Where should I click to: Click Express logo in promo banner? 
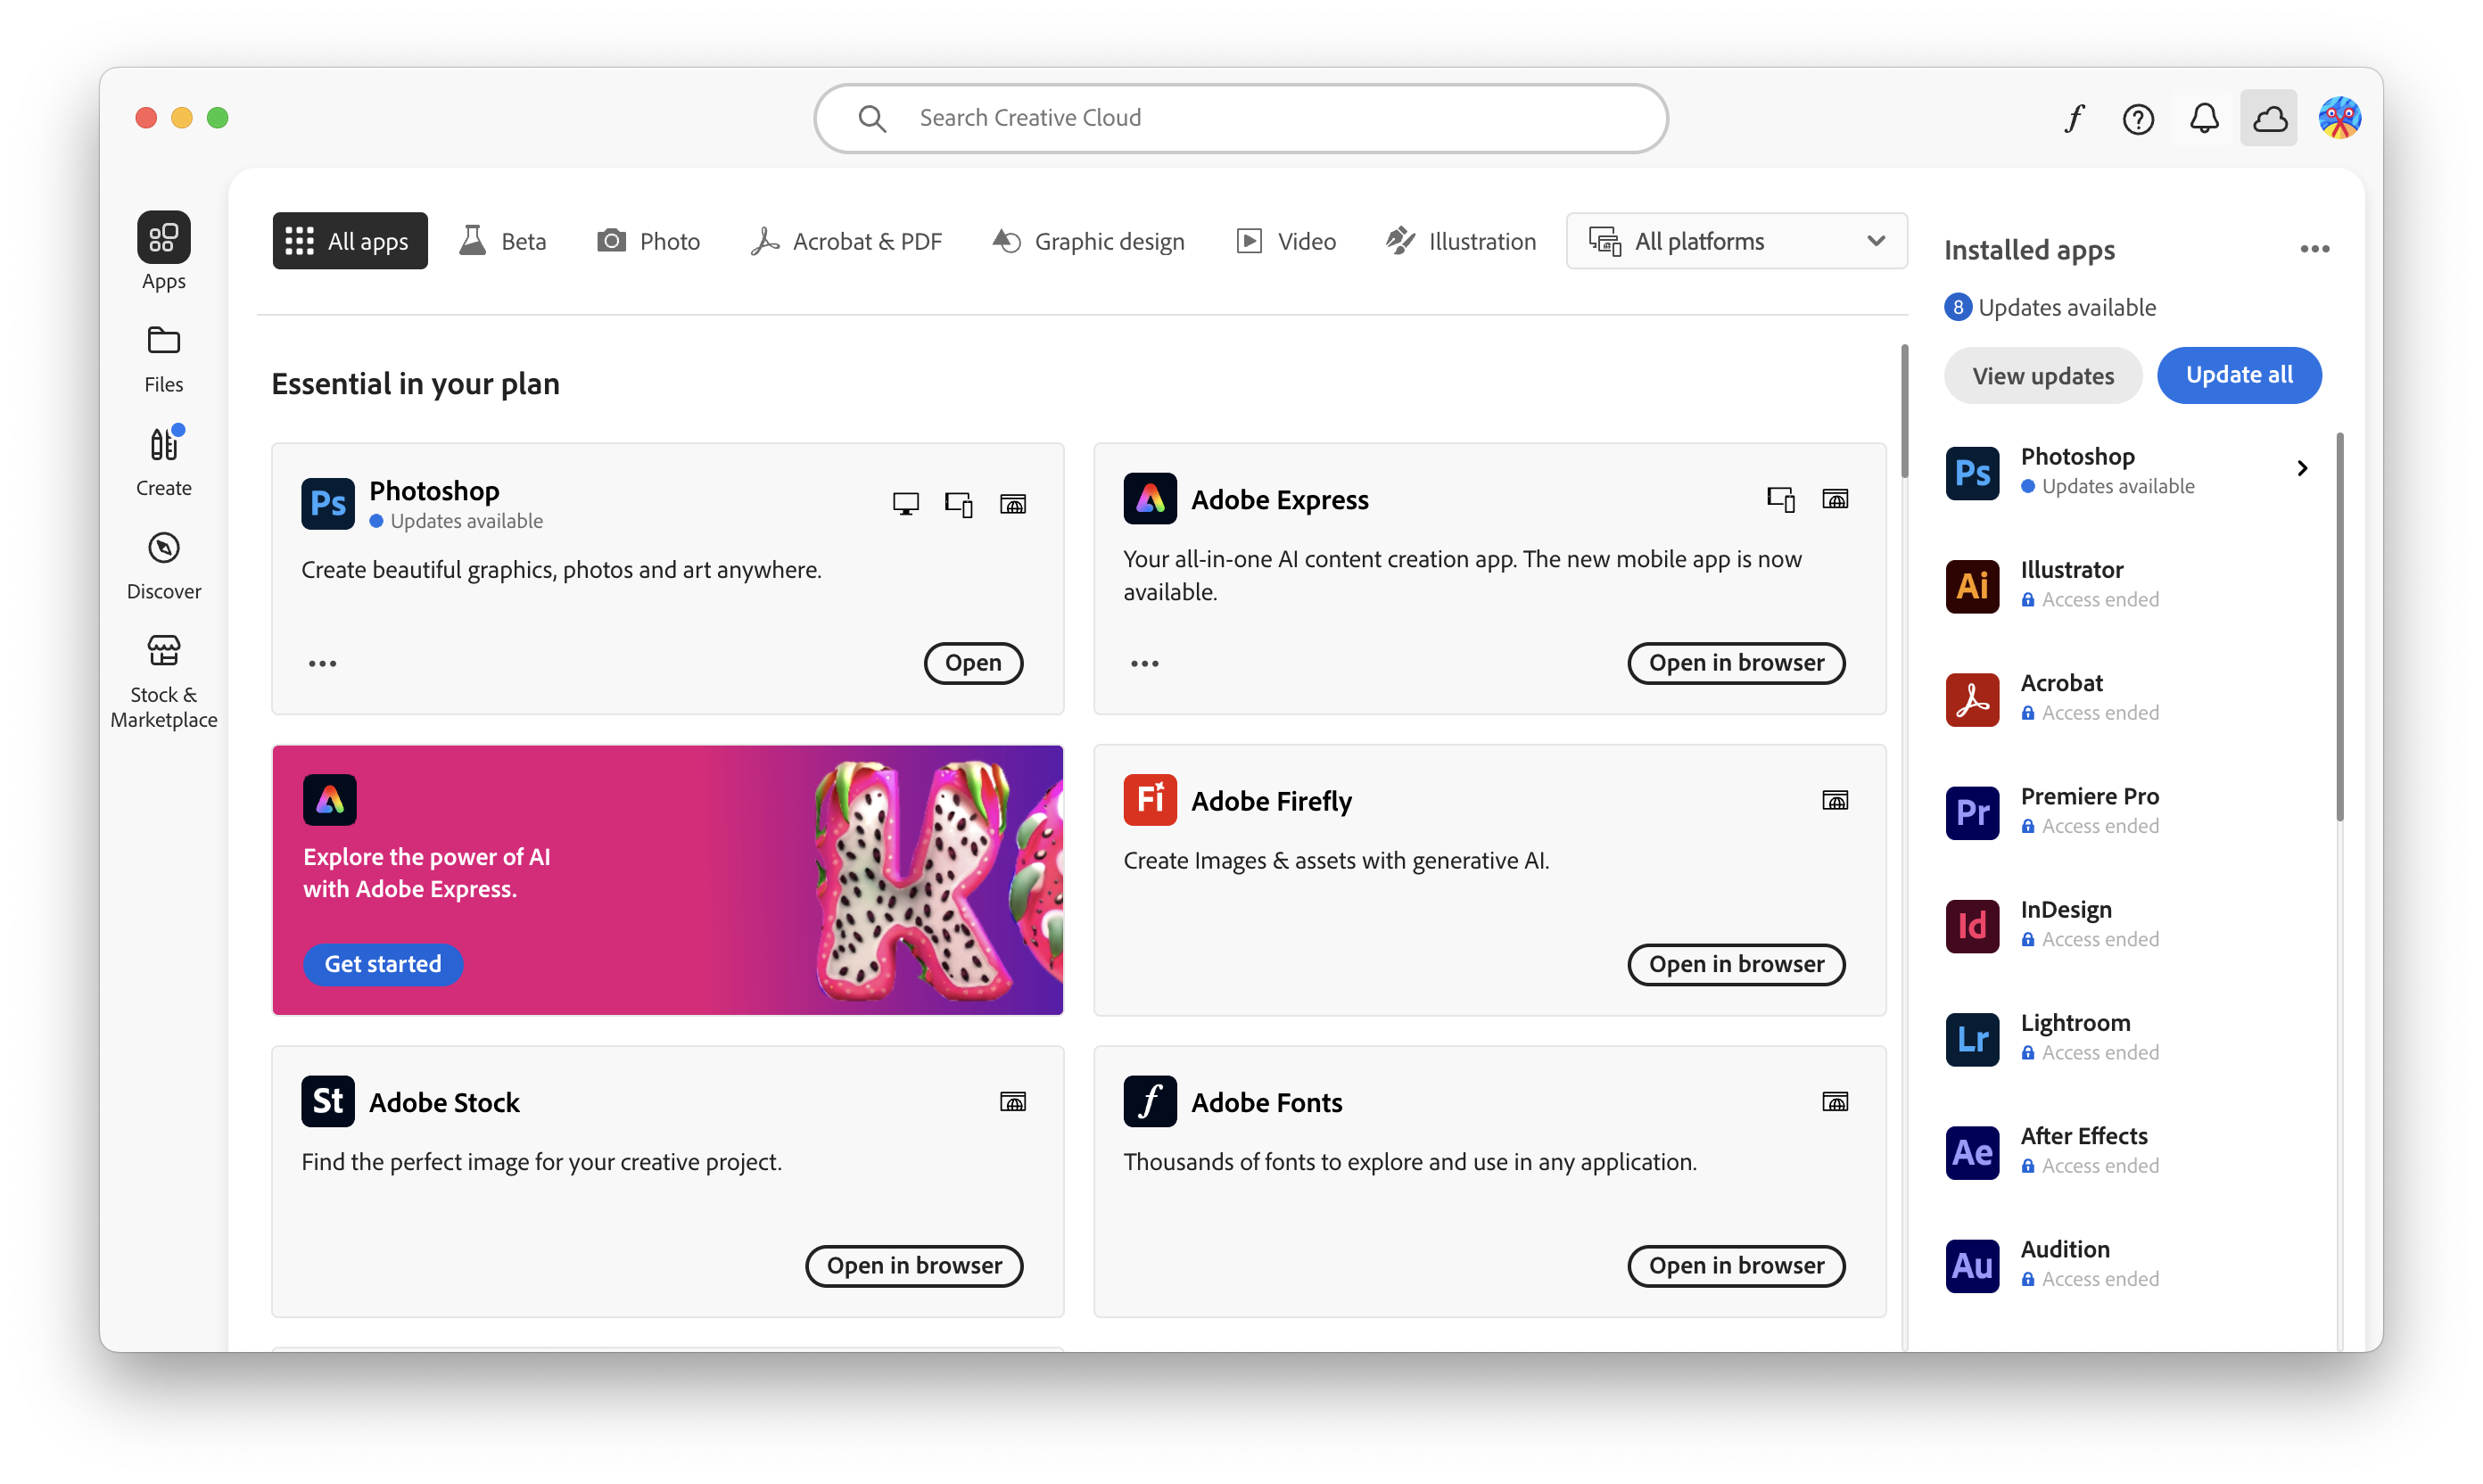click(330, 799)
